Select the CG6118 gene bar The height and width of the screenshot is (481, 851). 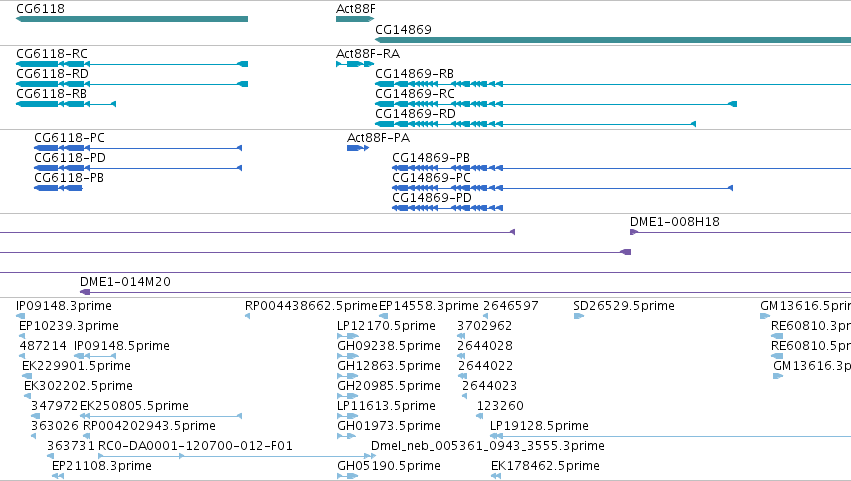click(x=132, y=19)
